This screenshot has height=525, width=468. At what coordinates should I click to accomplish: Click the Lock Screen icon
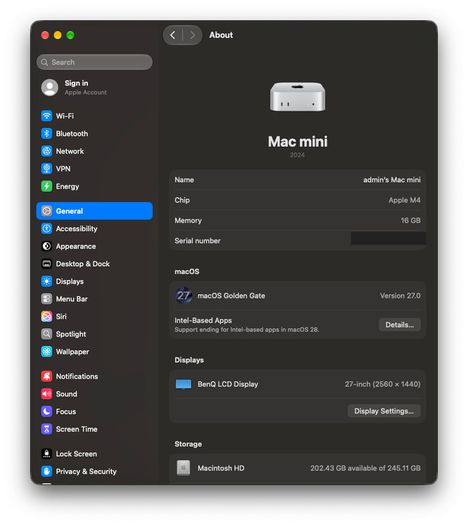pyautogui.click(x=47, y=454)
